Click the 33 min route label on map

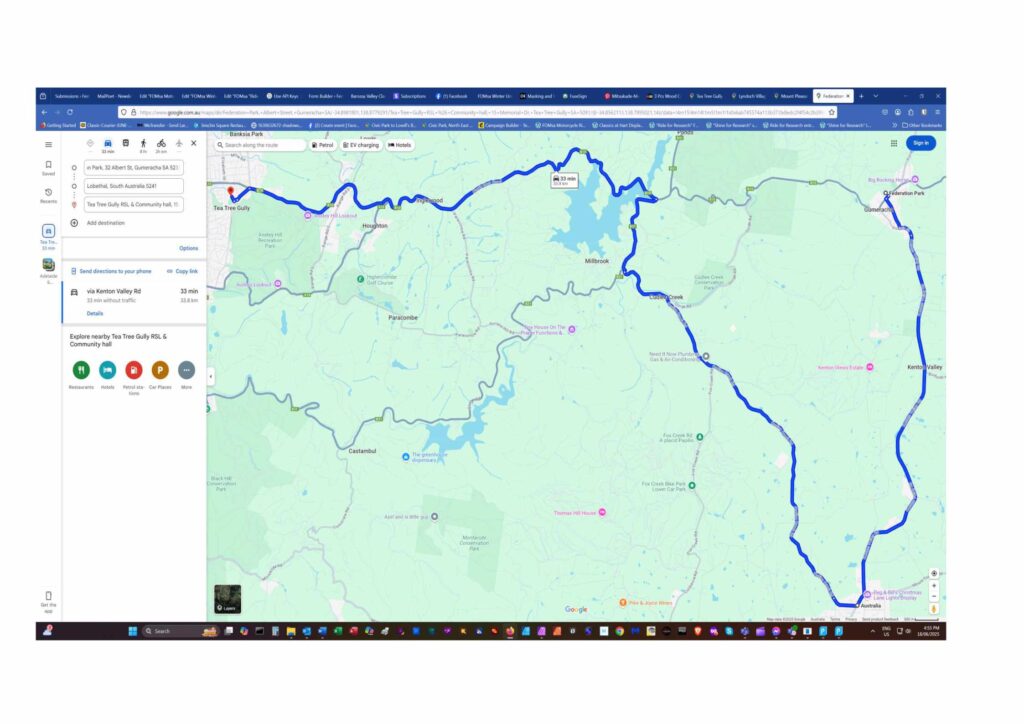(x=564, y=180)
